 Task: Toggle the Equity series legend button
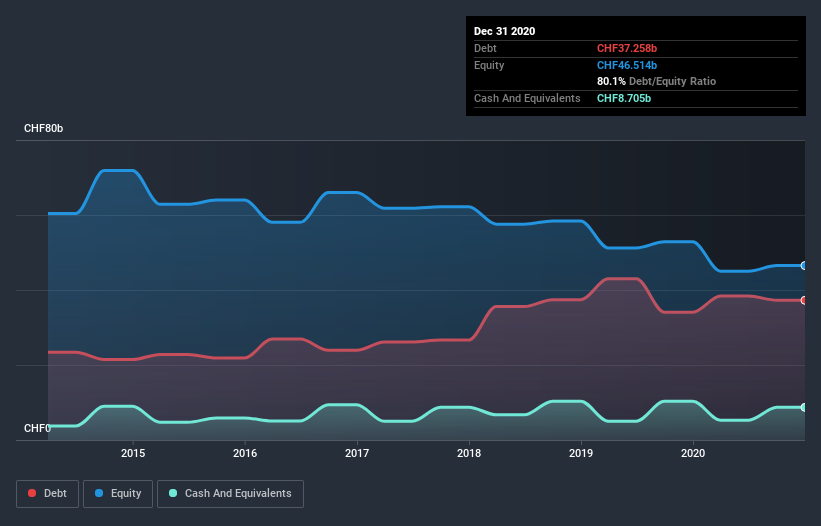click(118, 494)
